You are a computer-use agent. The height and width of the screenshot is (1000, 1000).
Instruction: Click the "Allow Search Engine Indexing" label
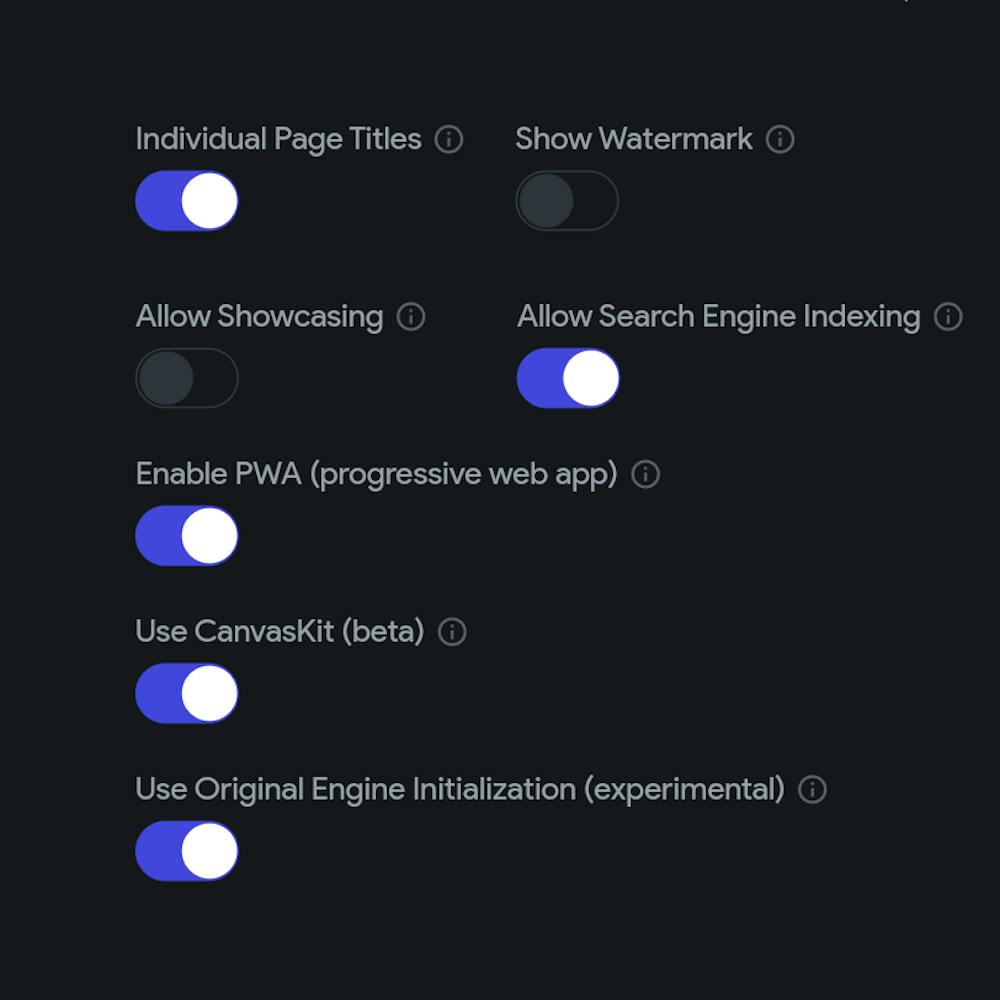click(718, 317)
